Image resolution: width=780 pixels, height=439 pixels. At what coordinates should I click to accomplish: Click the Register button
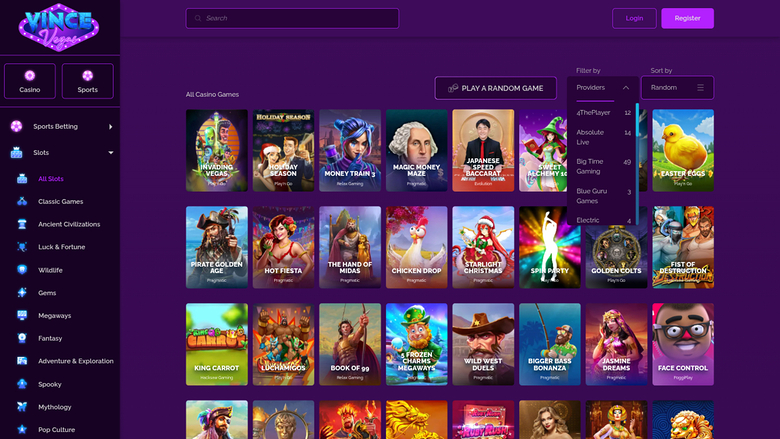pyautogui.click(x=687, y=18)
